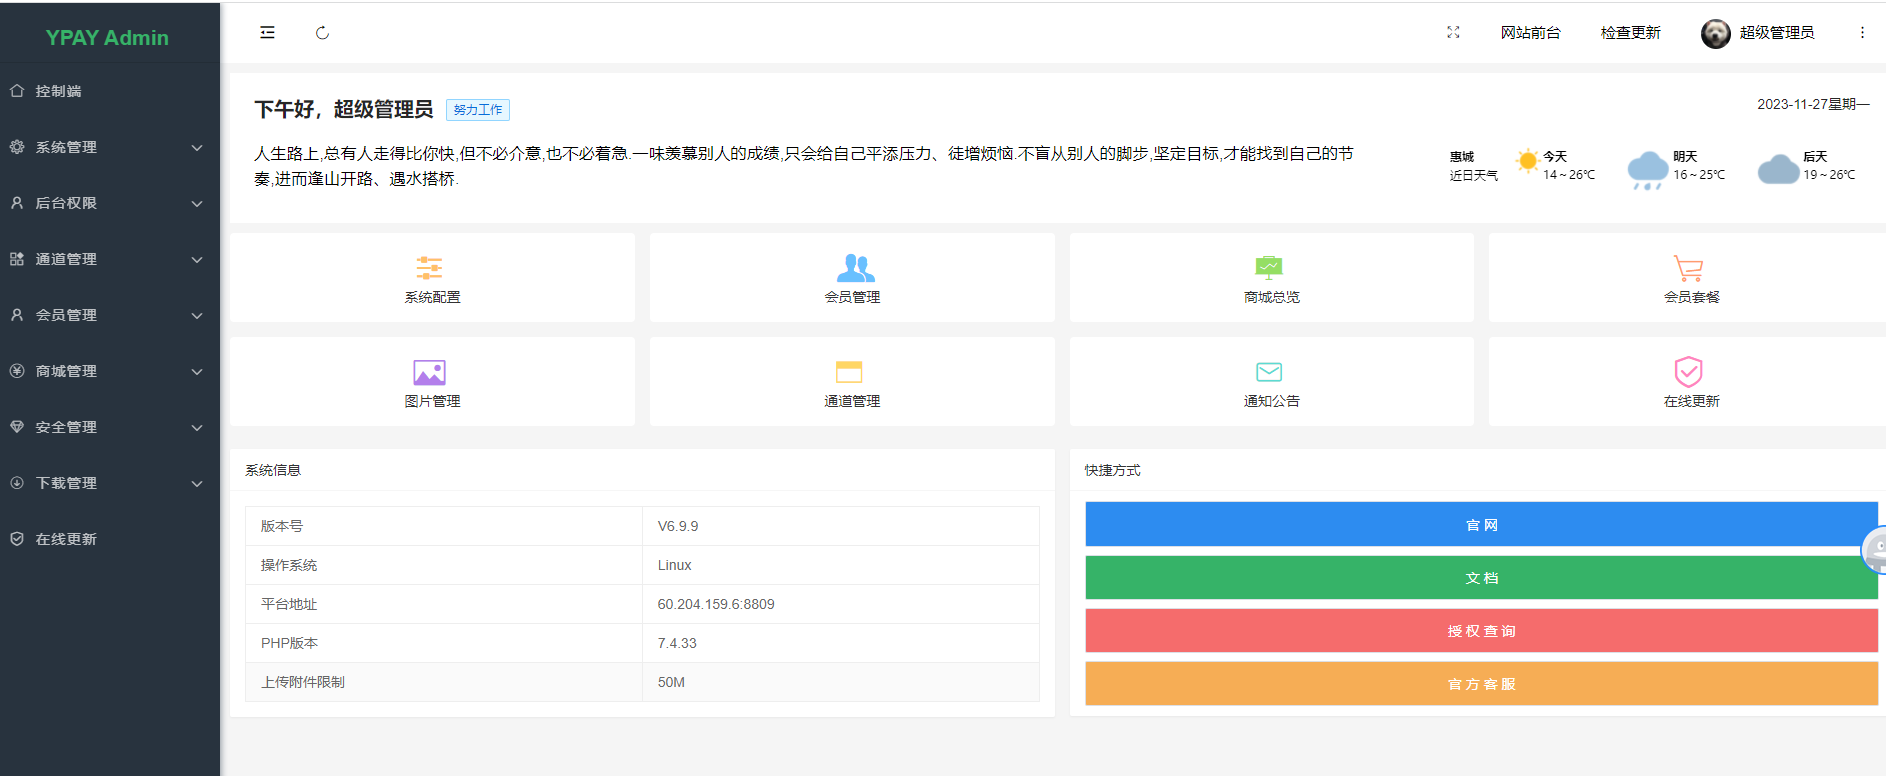The image size is (1886, 776).
Task: Expand the 商城管理 sidebar menu
Action: (x=108, y=371)
